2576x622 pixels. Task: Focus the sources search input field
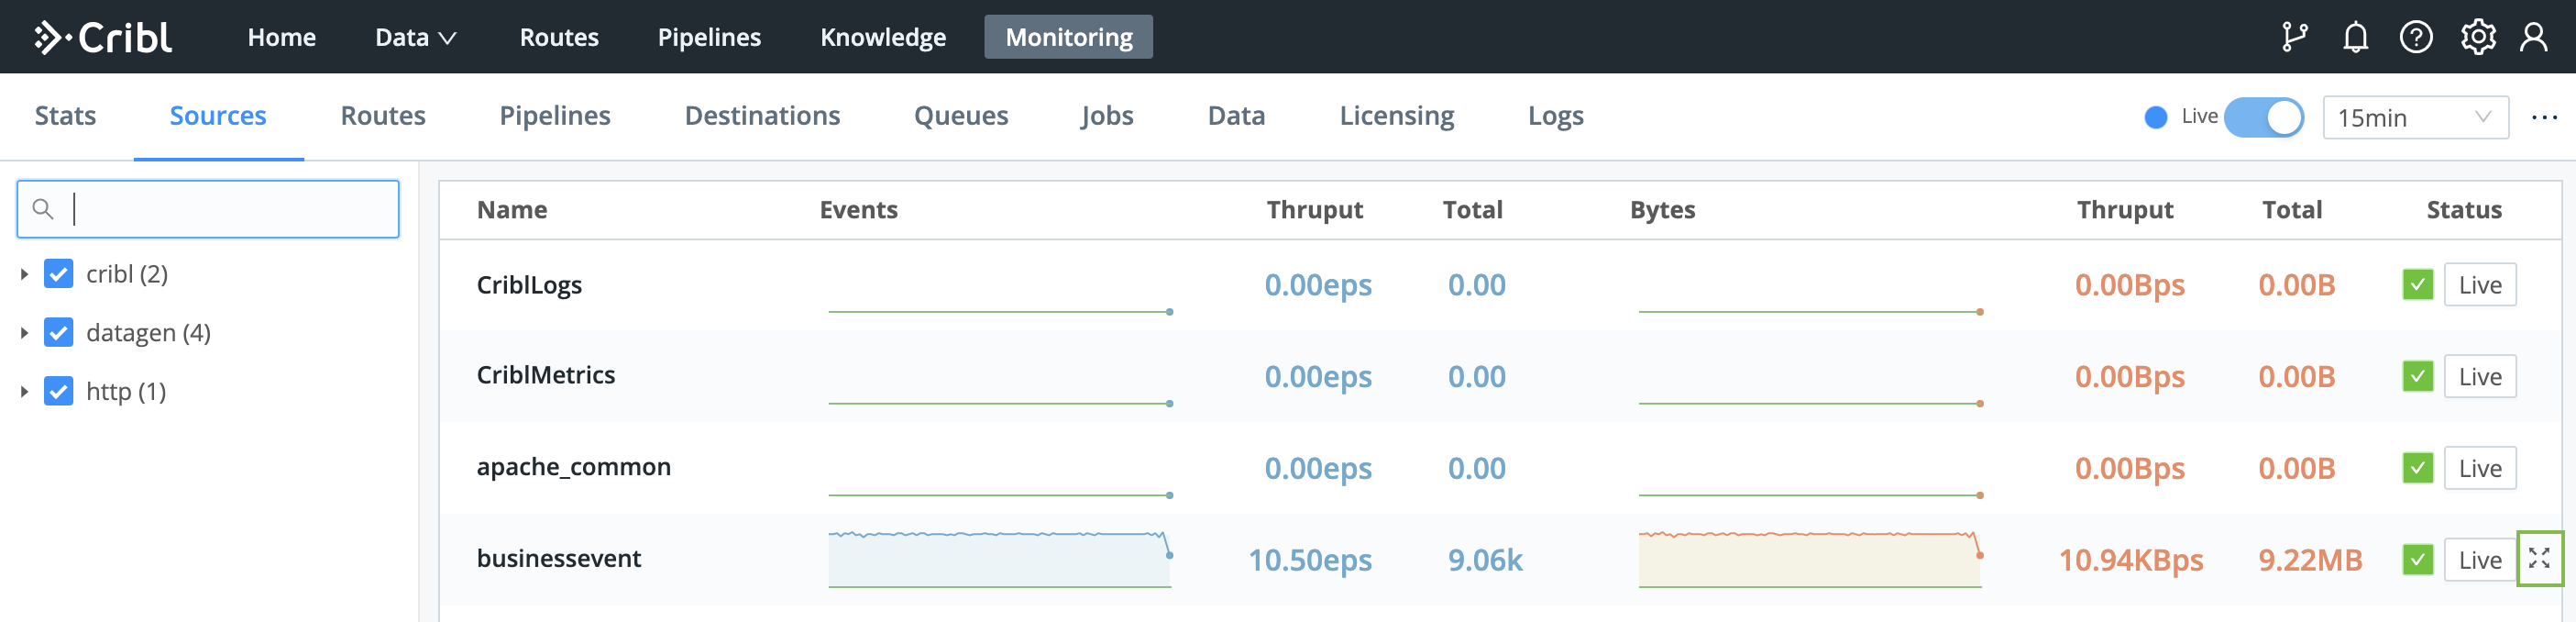208,209
